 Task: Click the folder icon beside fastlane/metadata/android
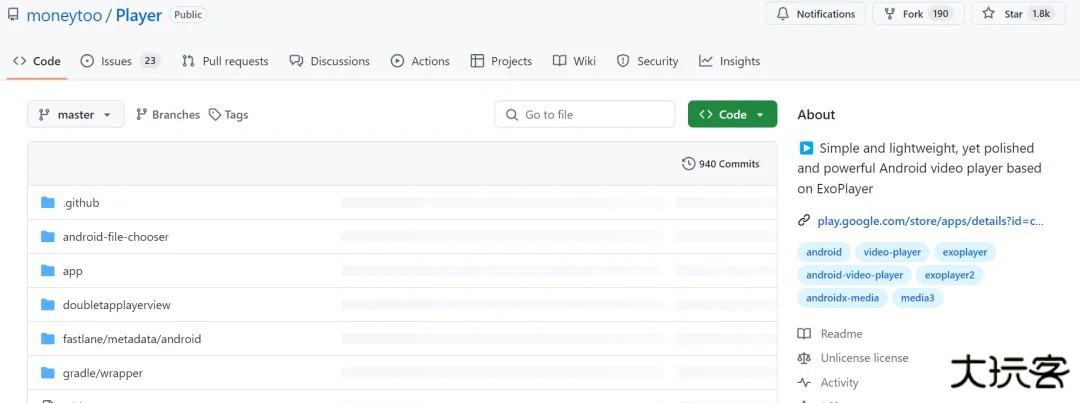pyautogui.click(x=48, y=338)
